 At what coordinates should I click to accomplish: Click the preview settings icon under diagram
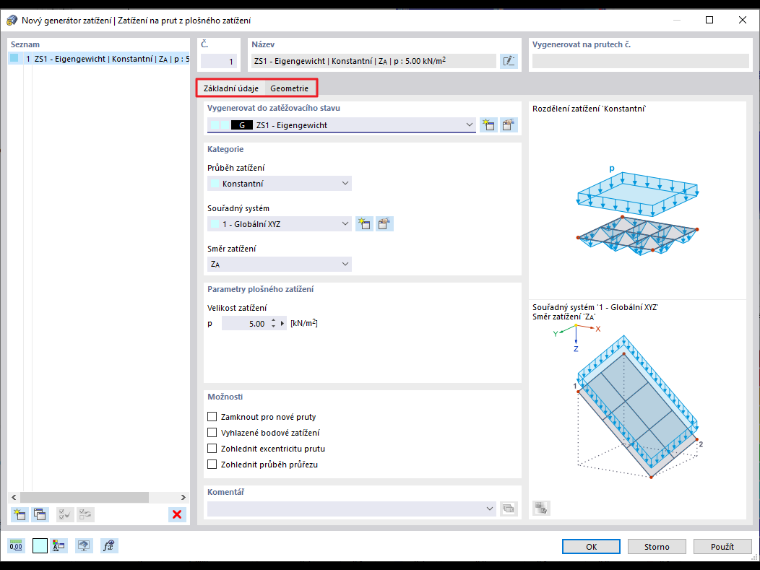tap(541, 508)
